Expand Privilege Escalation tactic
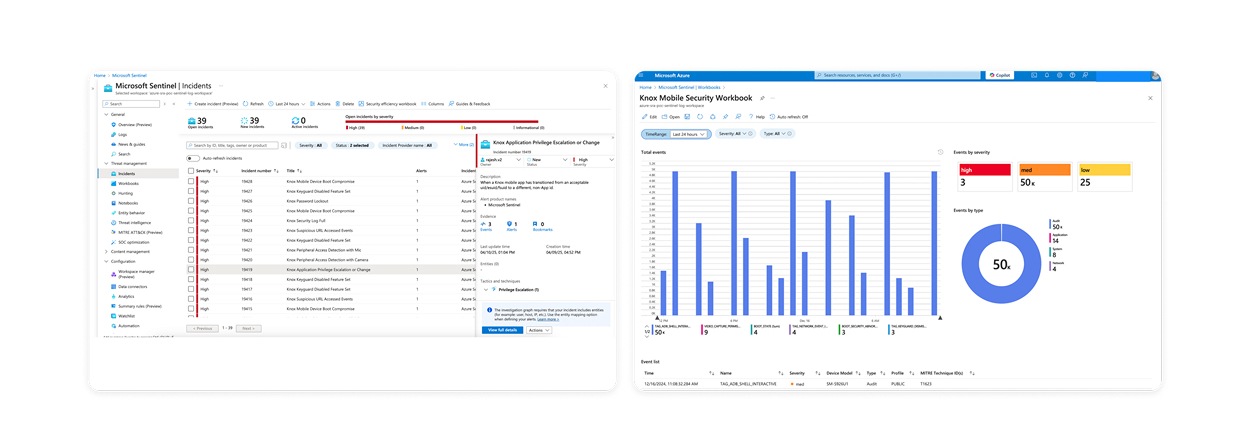The image size is (1239, 448). (x=486, y=289)
